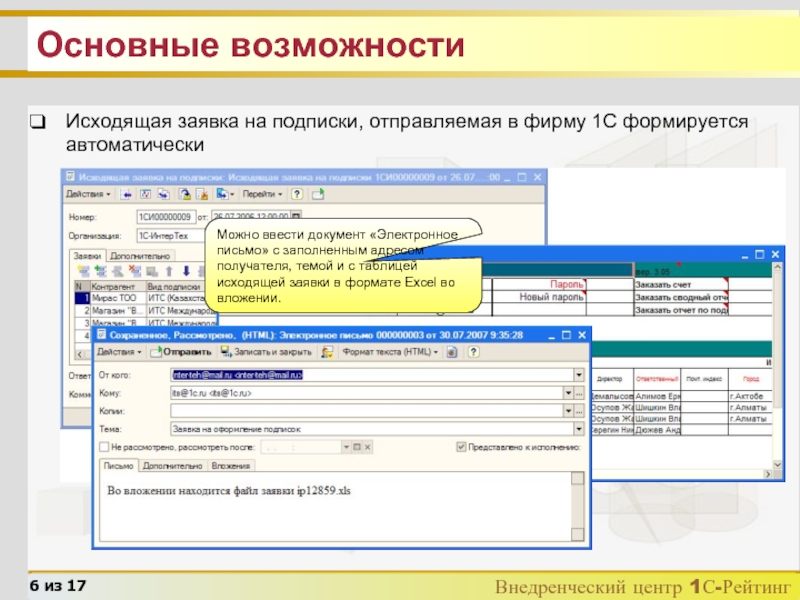Click the left-arrow icon after Действия in the заявка toolbar
This screenshot has height=600, width=800.
click(x=126, y=194)
